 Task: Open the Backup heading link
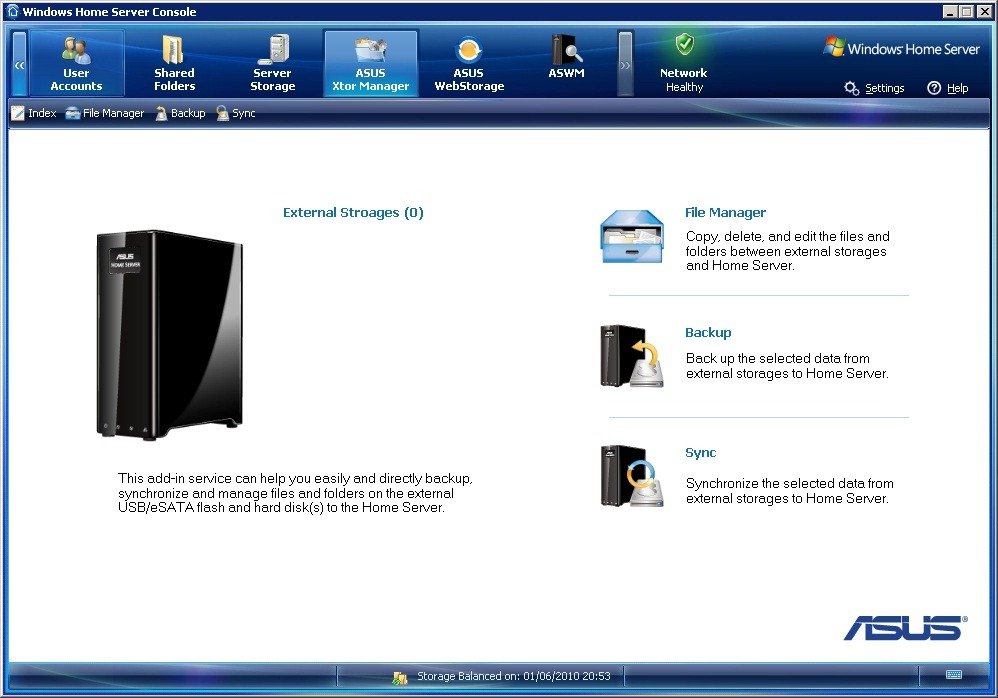click(x=708, y=332)
